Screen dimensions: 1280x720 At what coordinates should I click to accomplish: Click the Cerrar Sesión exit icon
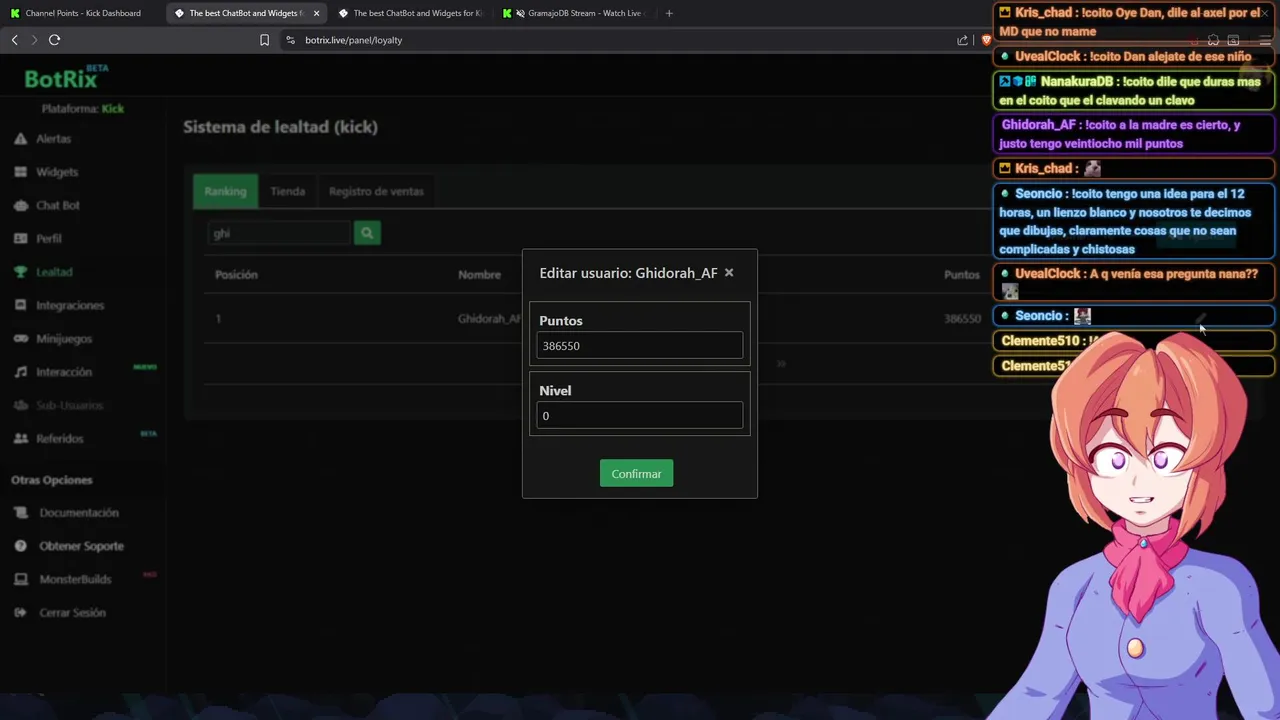pyautogui.click(x=20, y=613)
